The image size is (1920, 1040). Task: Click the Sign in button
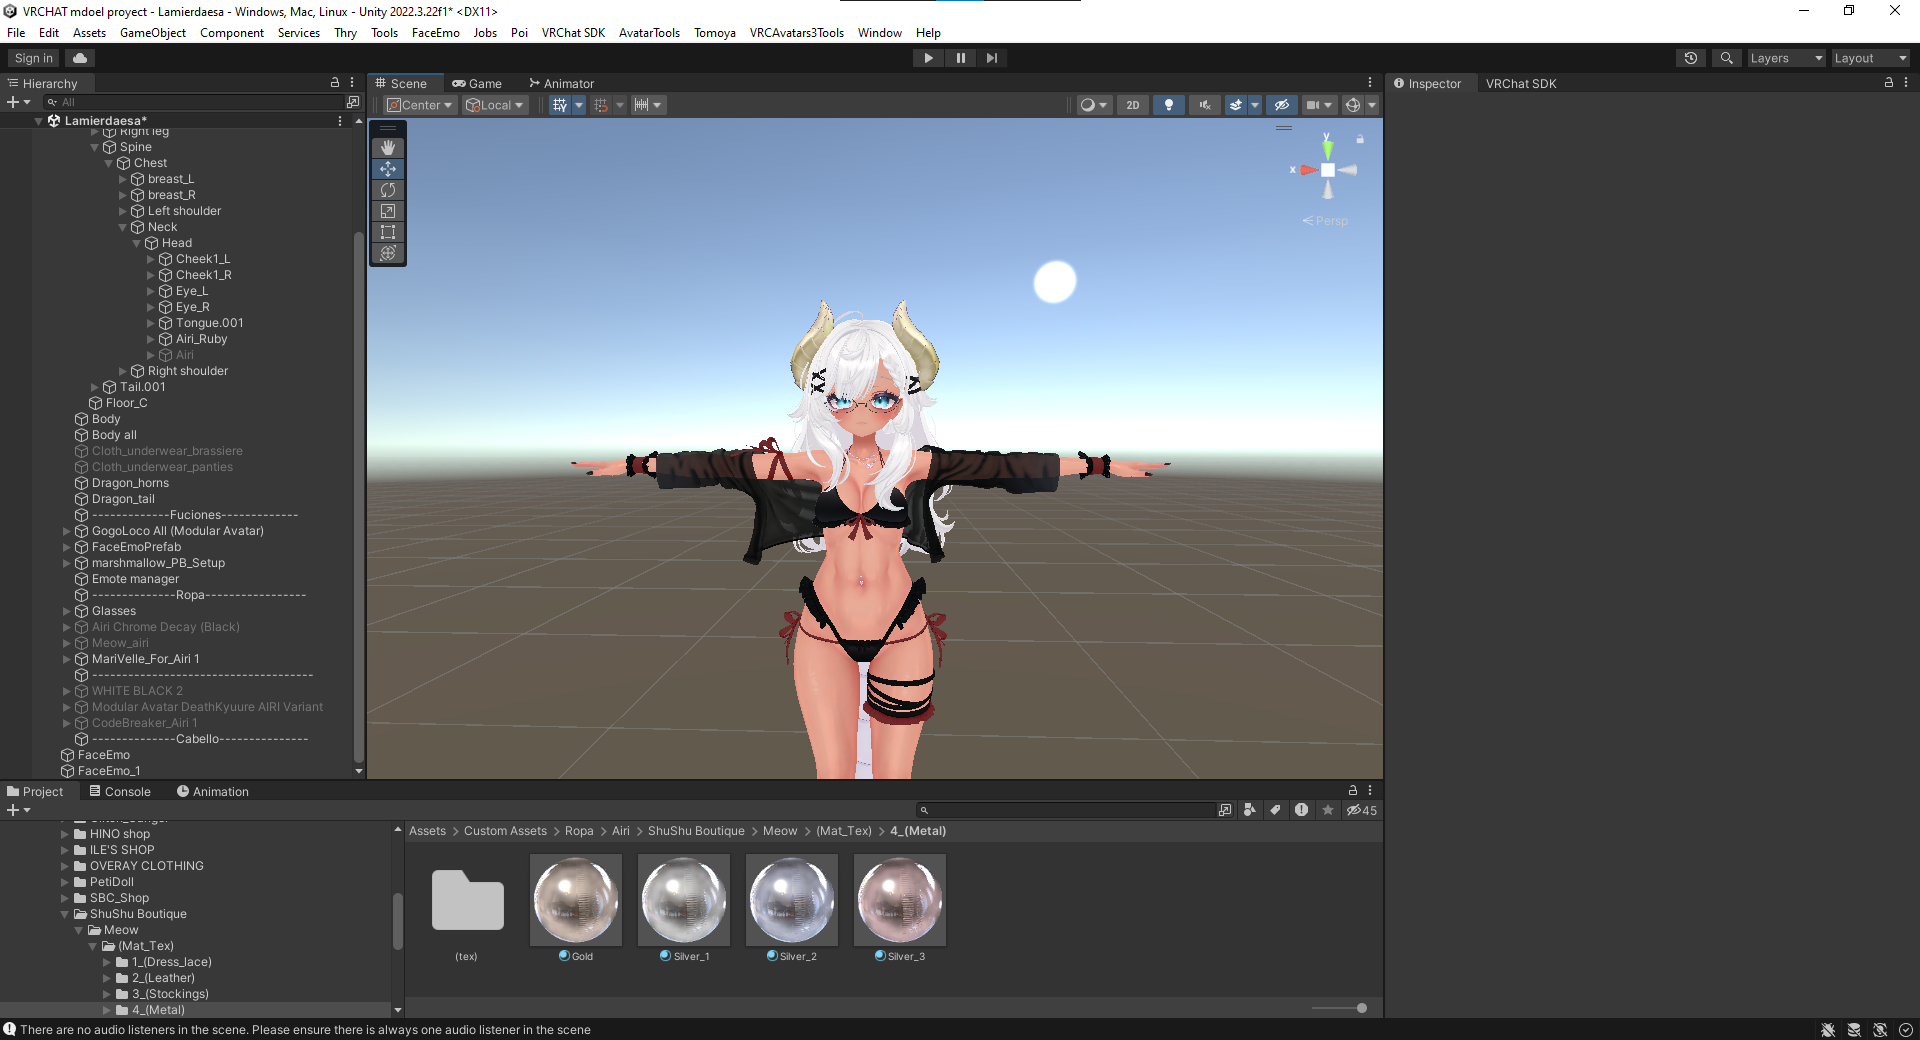click(x=34, y=58)
